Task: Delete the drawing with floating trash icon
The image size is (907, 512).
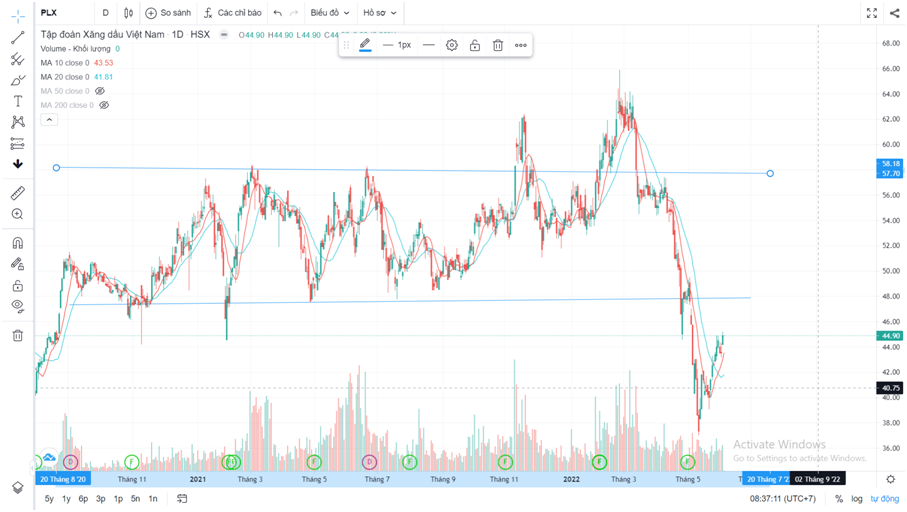Action: (x=497, y=45)
